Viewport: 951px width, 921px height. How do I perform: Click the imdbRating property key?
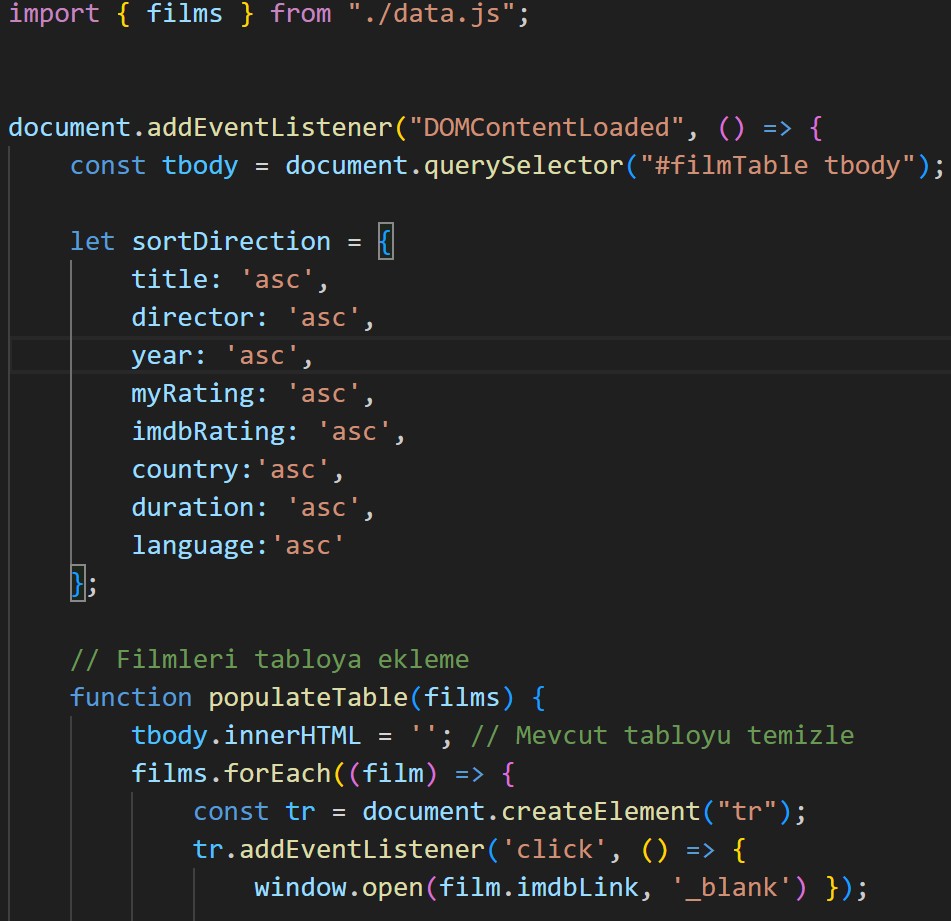(206, 431)
